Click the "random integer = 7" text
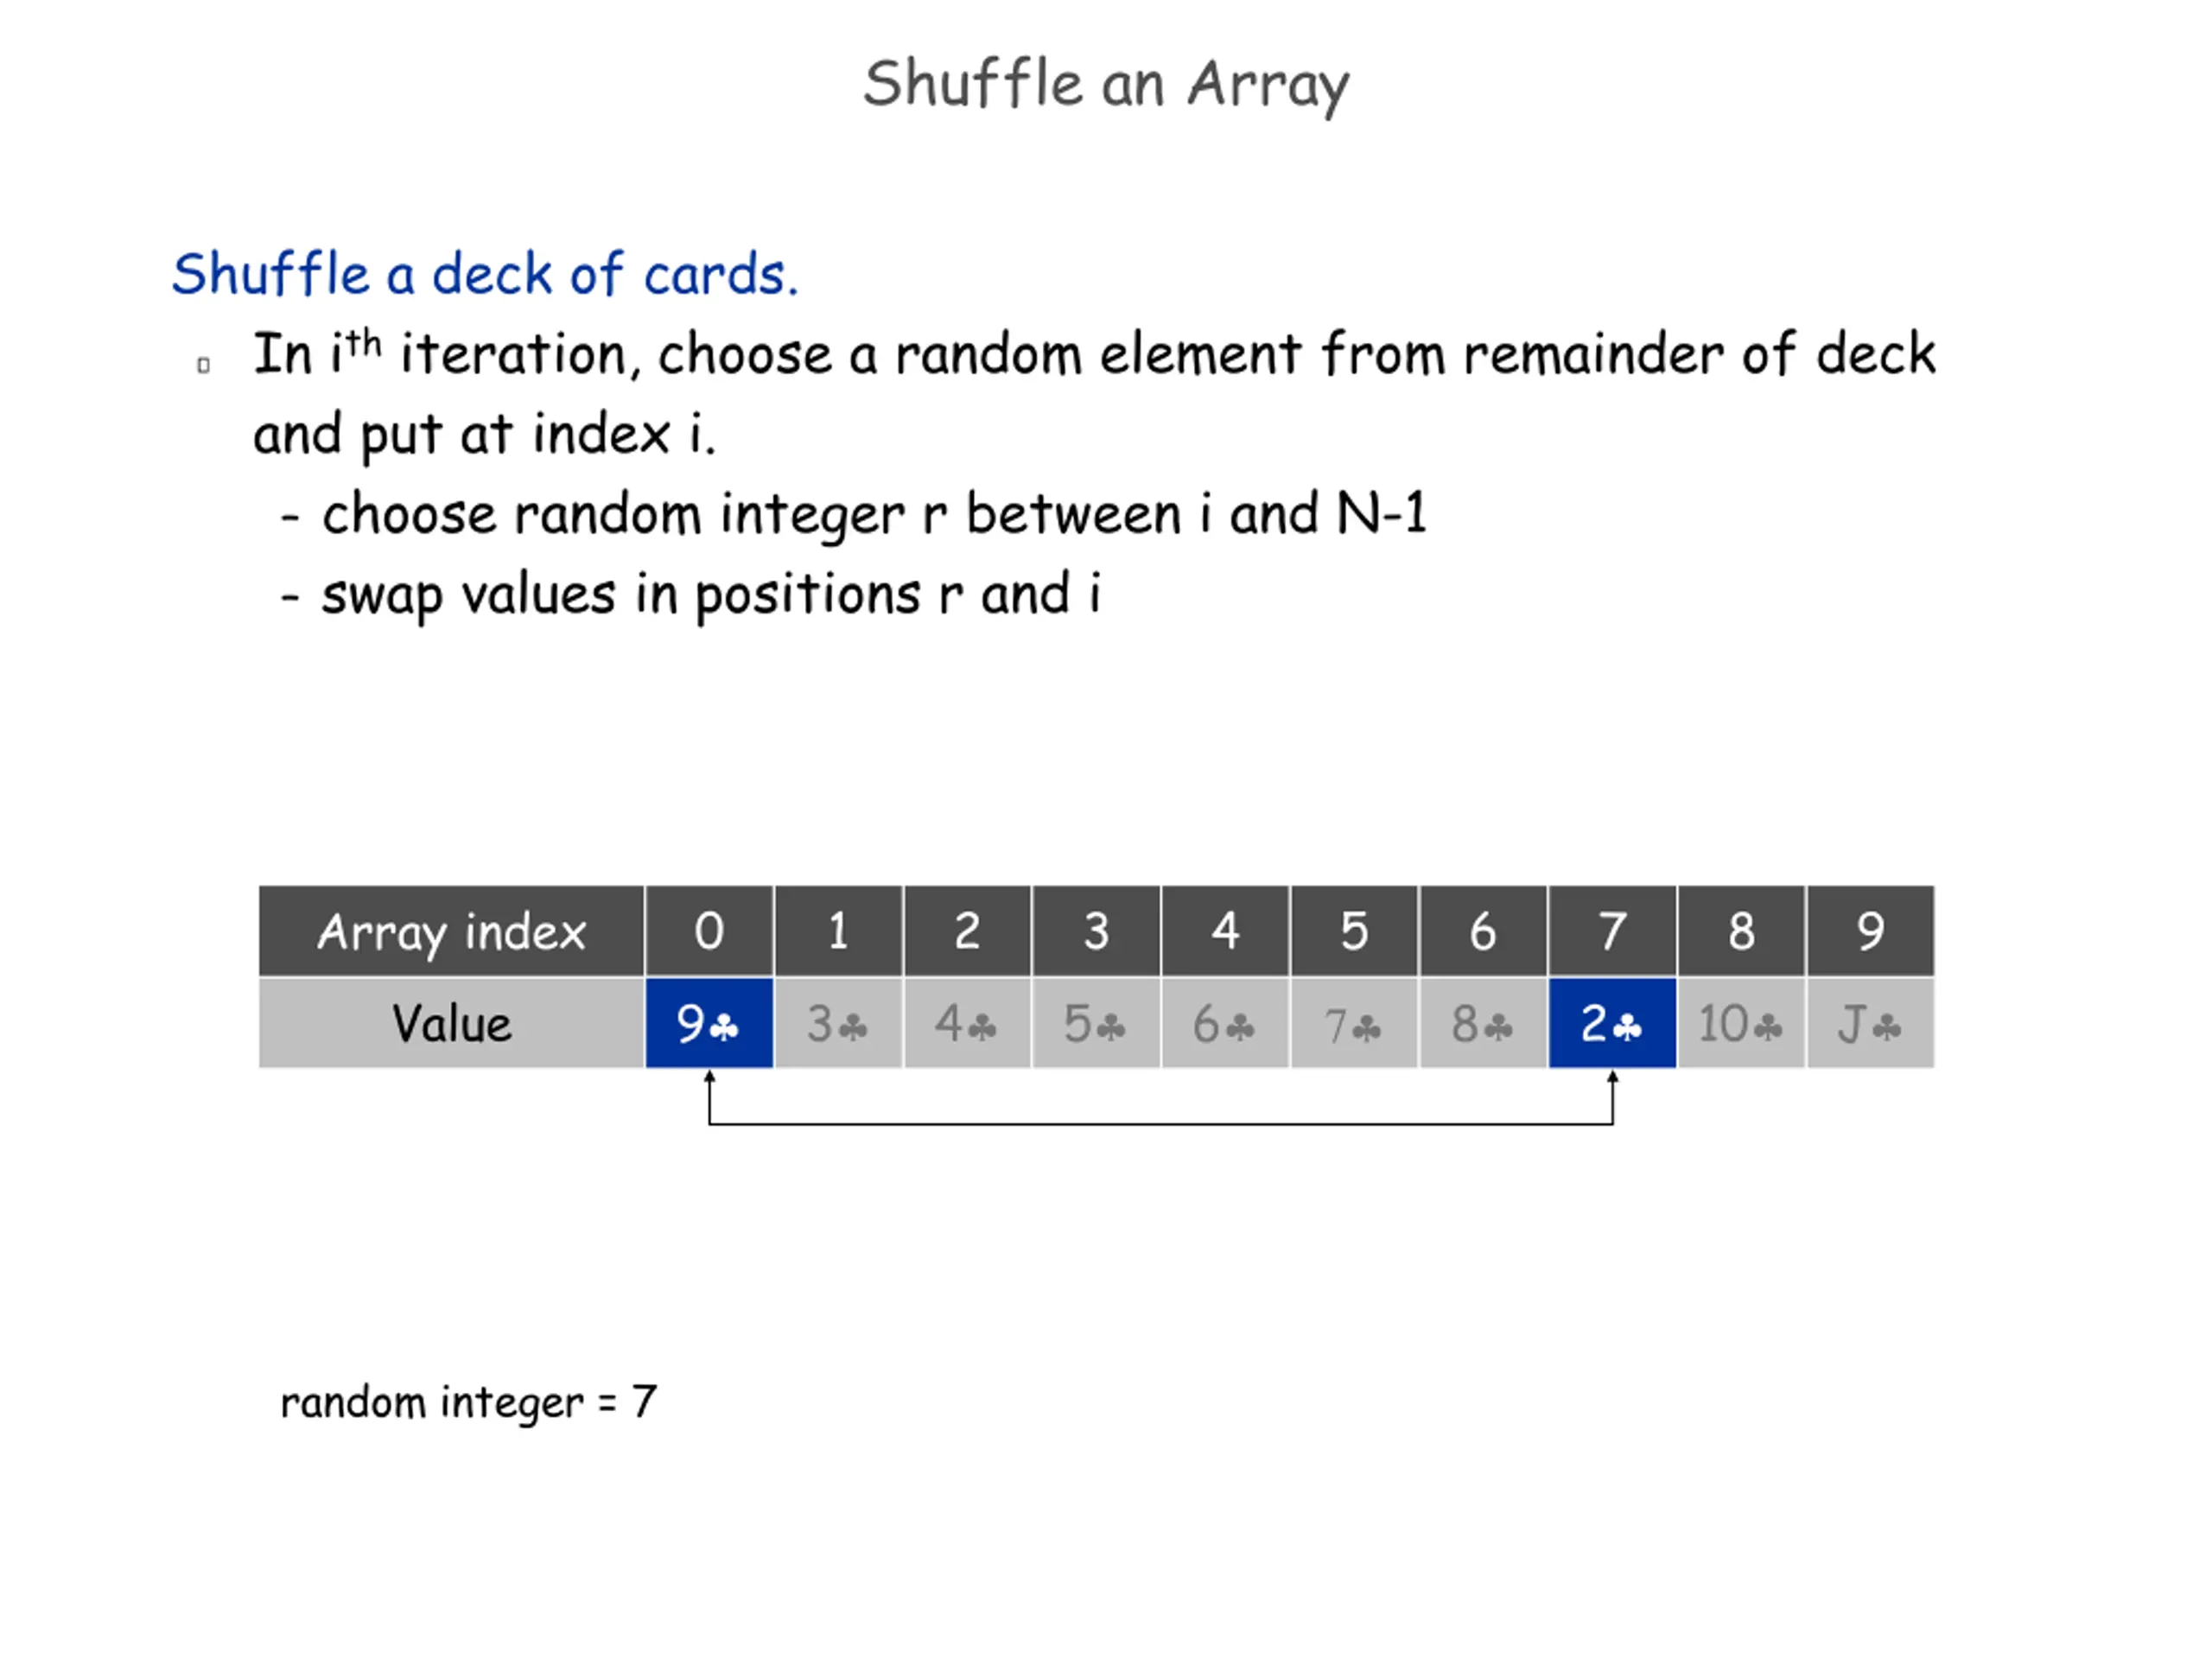2212x1659 pixels. pyautogui.click(x=468, y=1402)
